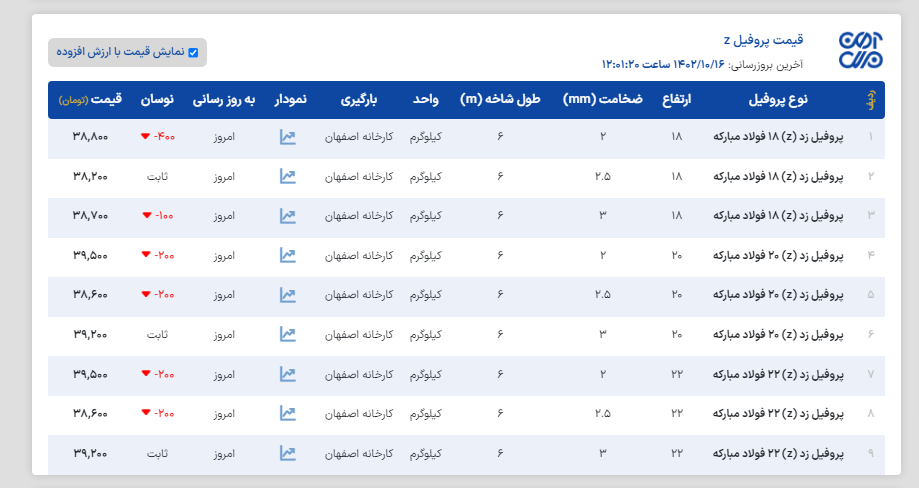Open price chart in row 6

pos(288,334)
